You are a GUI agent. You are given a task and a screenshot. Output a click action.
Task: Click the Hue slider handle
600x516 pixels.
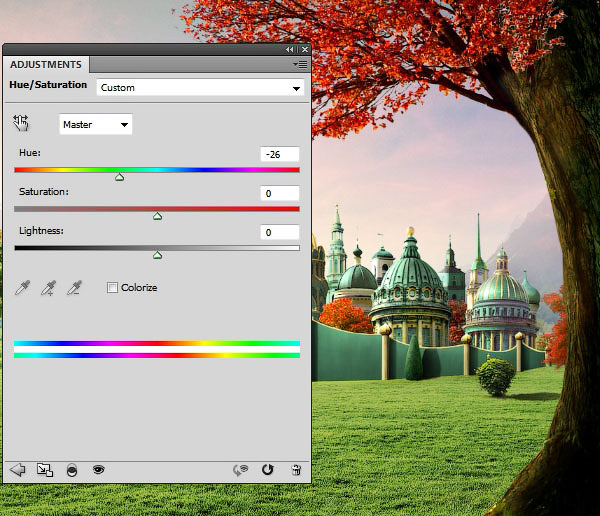[x=120, y=177]
